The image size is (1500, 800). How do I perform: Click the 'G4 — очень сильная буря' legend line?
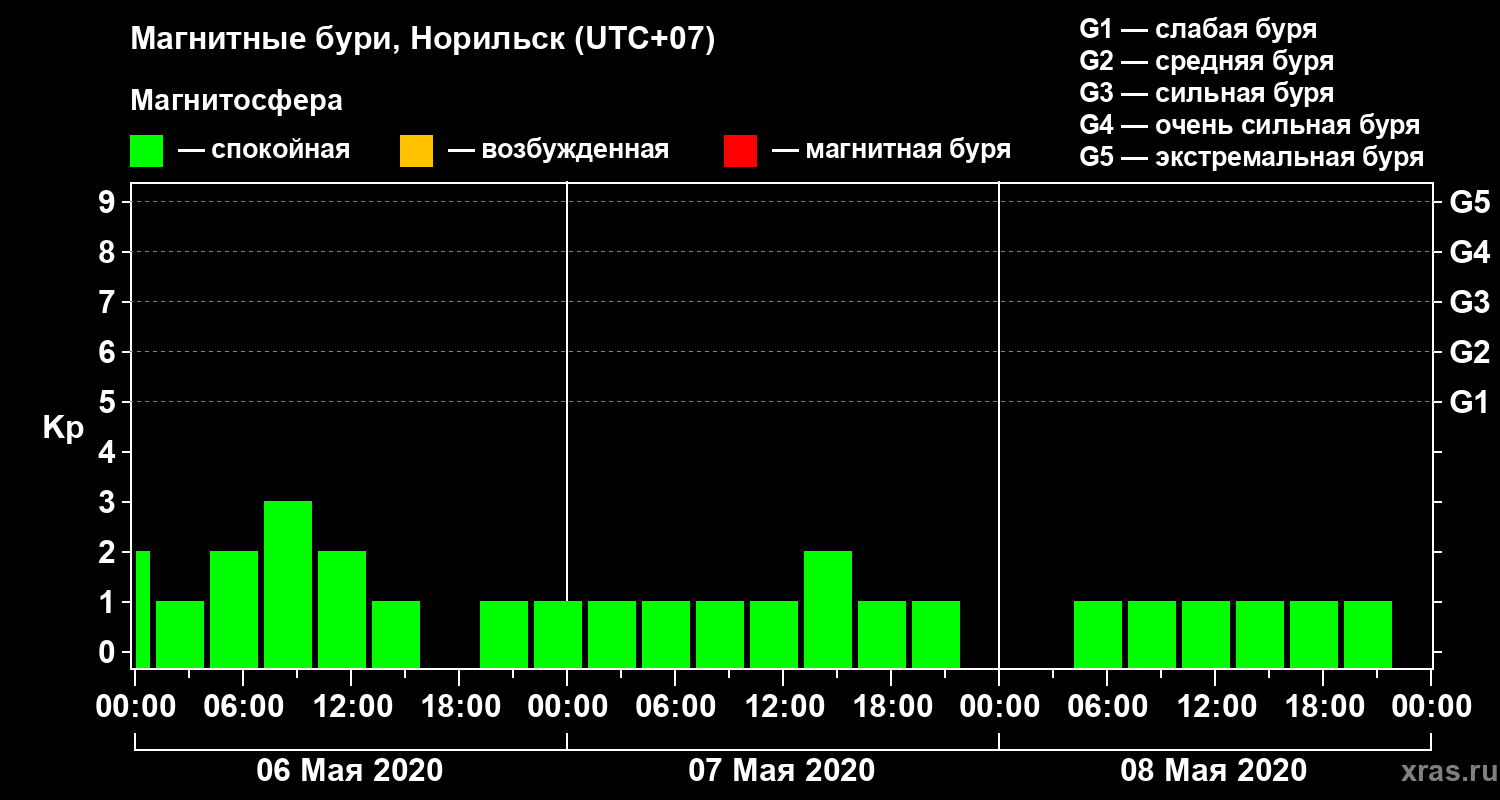click(1250, 125)
